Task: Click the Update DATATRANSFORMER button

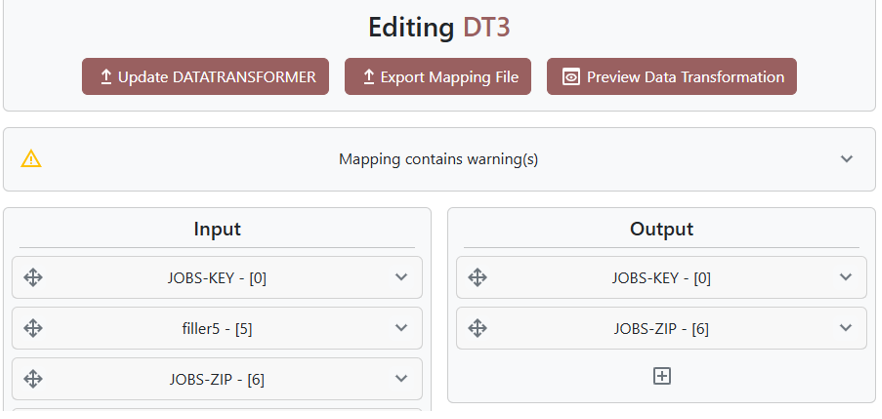Action: click(x=205, y=77)
